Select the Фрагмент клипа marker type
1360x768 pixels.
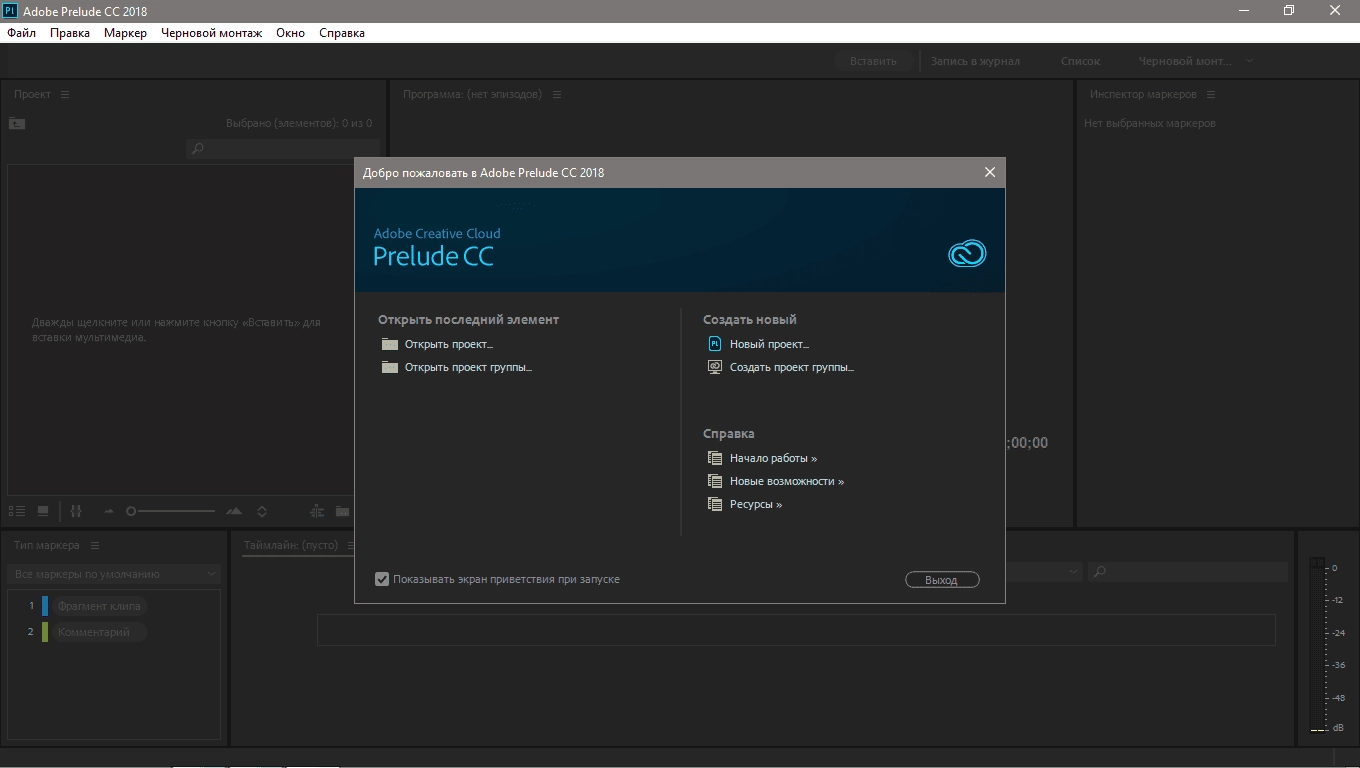point(99,606)
